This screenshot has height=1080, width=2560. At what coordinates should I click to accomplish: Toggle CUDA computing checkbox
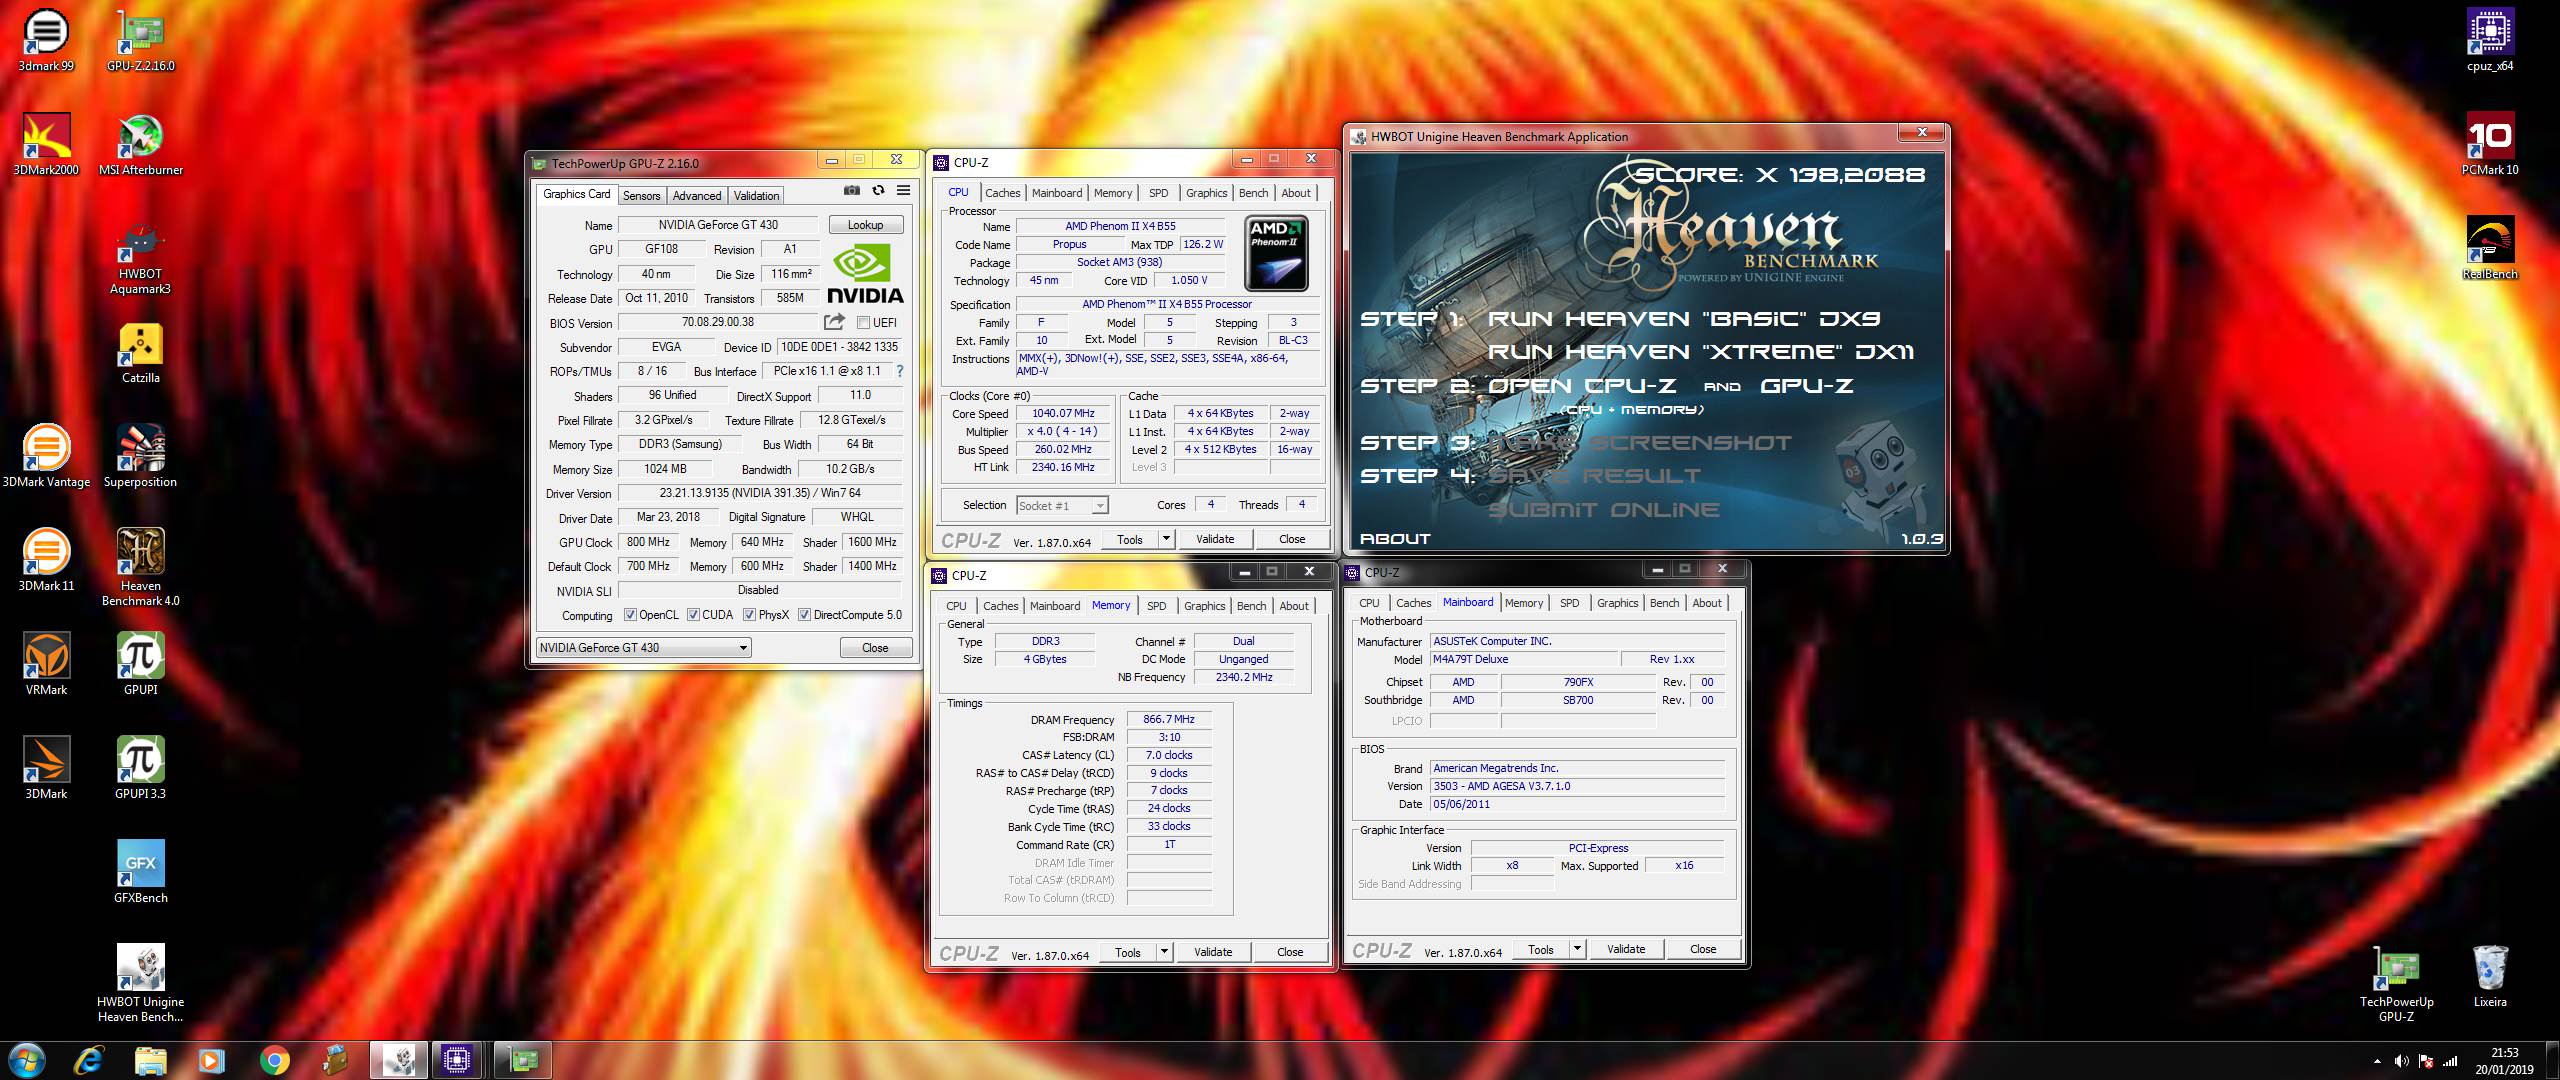pos(693,615)
